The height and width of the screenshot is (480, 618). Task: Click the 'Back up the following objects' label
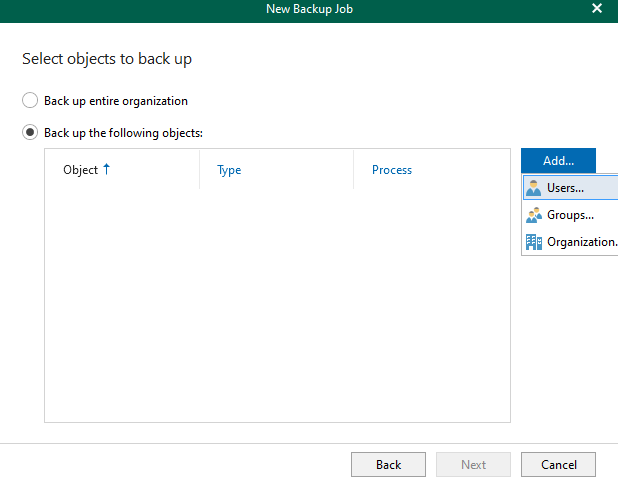(123, 133)
